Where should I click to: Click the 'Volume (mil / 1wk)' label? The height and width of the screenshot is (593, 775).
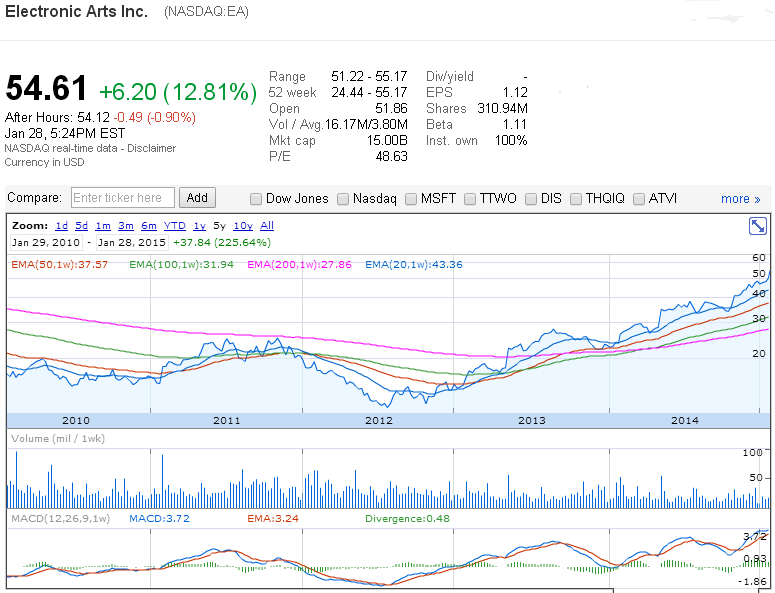[58, 438]
